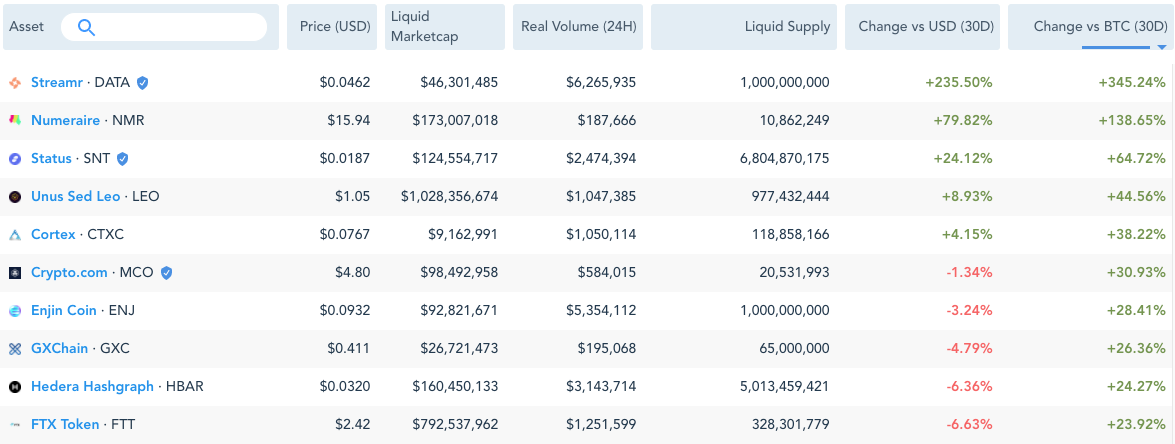Click the Crypto.com logo icon
The width and height of the screenshot is (1175, 444).
(15, 273)
